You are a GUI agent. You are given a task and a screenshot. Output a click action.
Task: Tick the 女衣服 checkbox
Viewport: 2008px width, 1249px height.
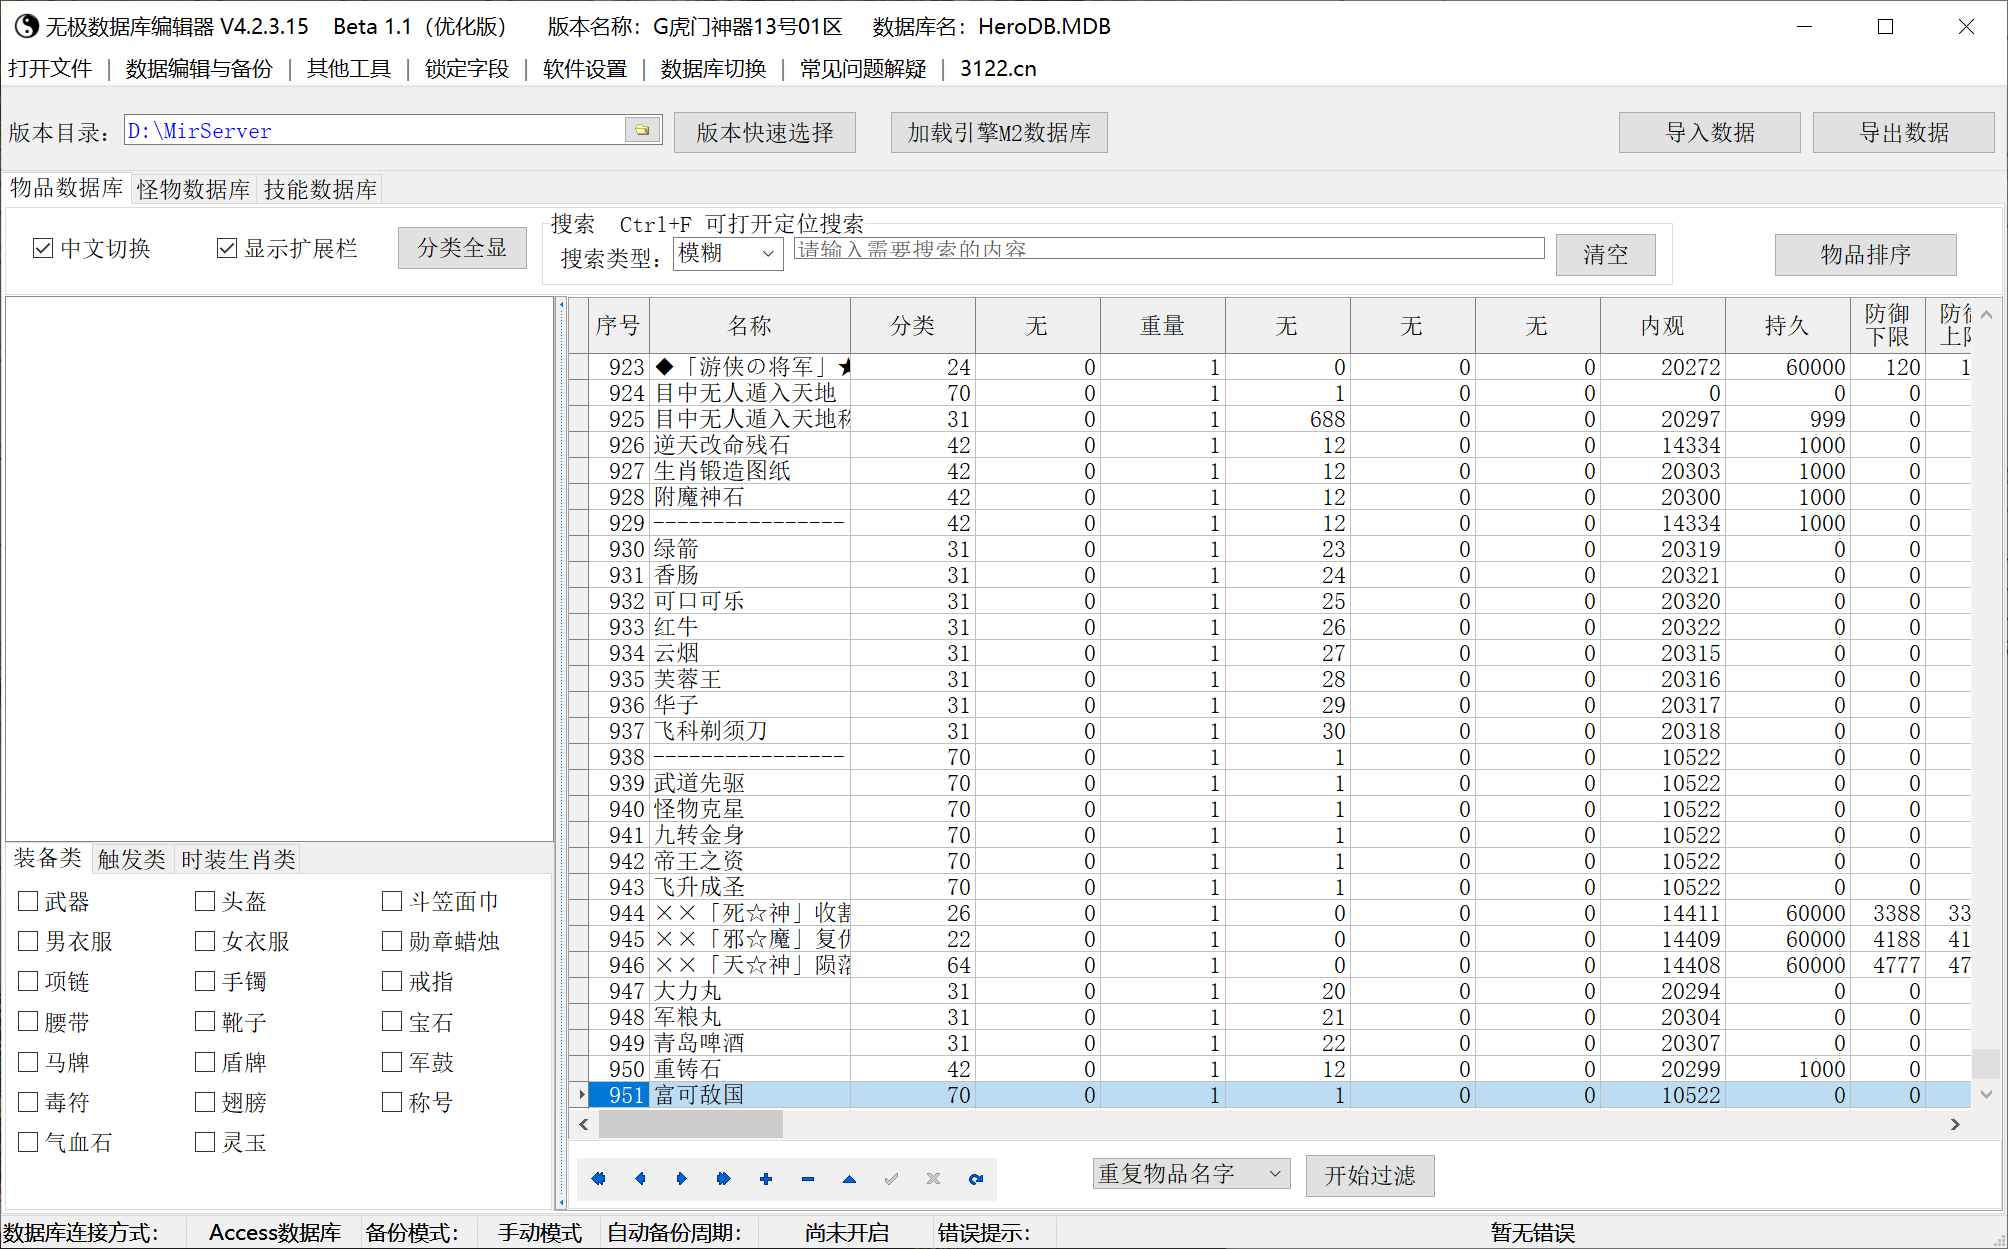[x=205, y=942]
